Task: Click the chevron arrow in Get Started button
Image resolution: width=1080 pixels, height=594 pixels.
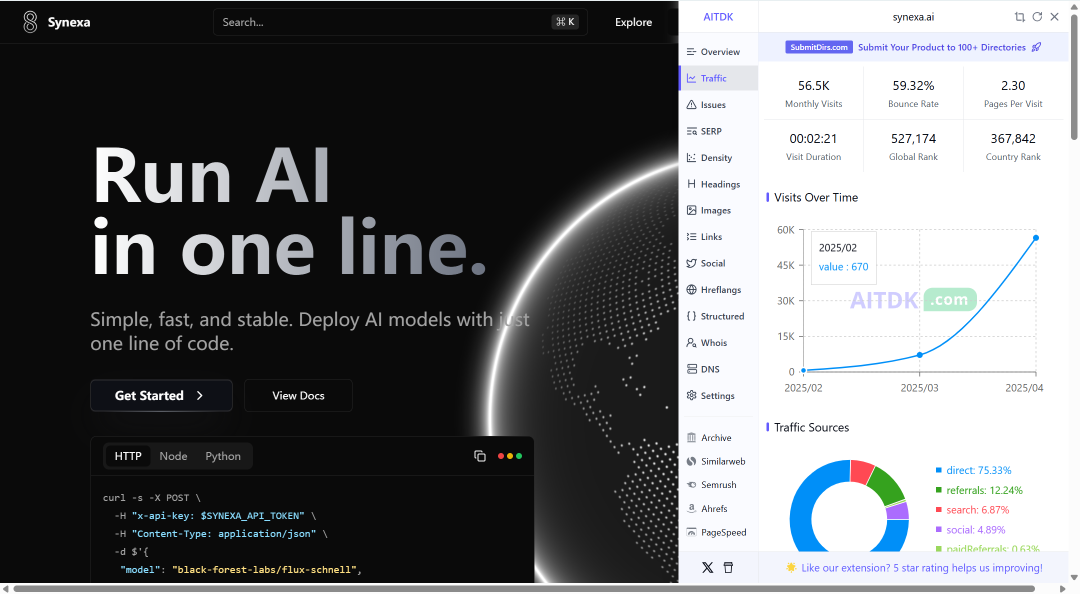Action: (x=200, y=396)
